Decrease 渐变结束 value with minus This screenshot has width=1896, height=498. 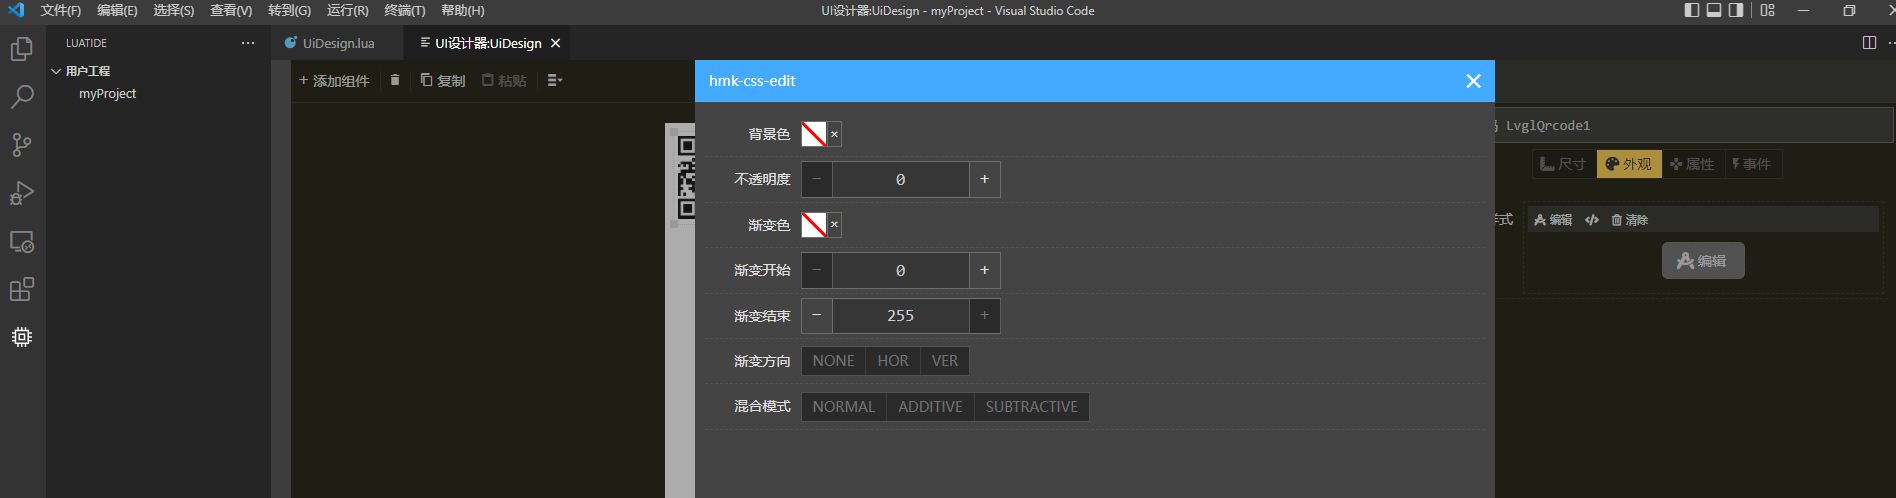pyautogui.click(x=817, y=316)
